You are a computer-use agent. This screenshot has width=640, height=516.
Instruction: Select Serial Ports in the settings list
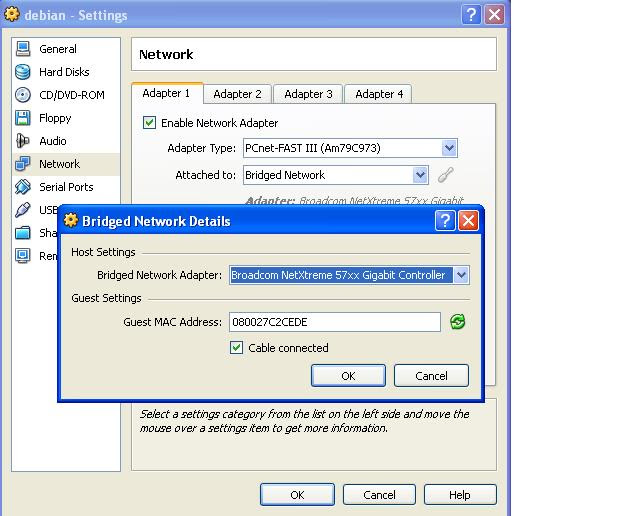click(x=66, y=187)
